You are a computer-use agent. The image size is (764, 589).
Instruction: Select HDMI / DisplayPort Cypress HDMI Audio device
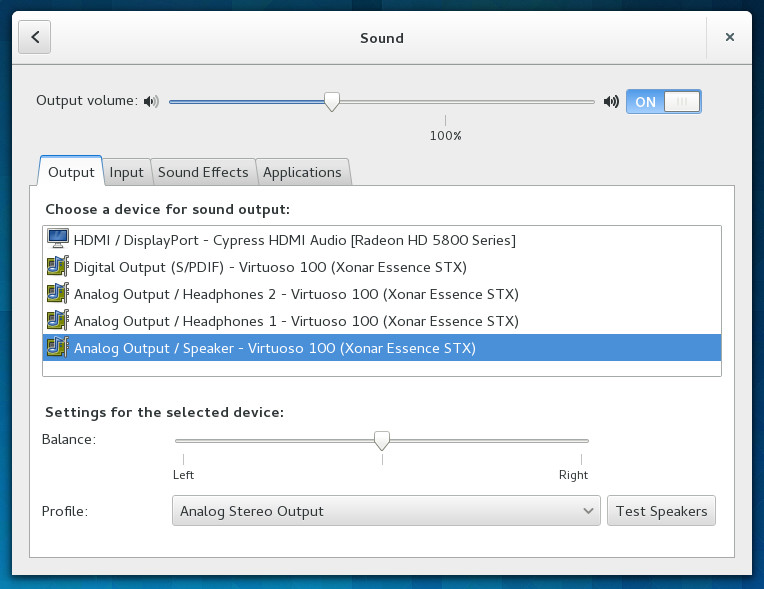click(294, 240)
